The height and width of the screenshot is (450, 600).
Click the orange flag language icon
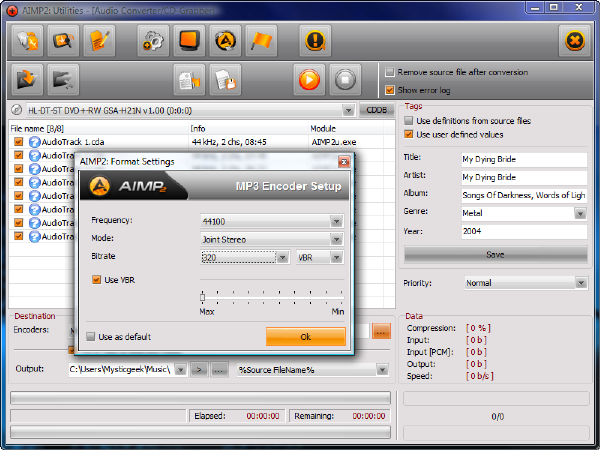pos(261,41)
